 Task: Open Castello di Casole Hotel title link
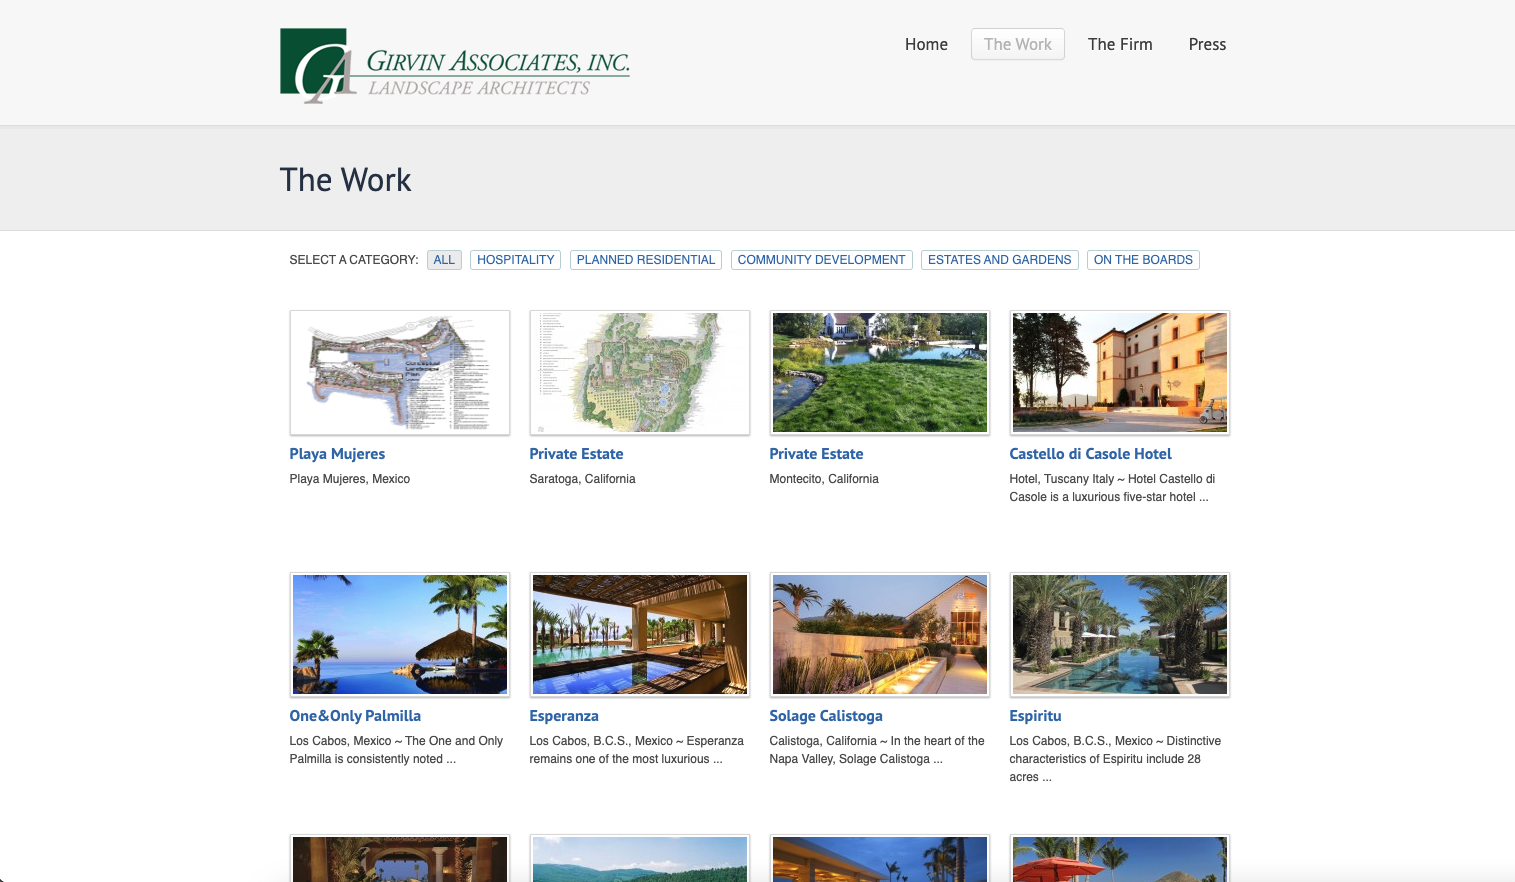tap(1090, 454)
